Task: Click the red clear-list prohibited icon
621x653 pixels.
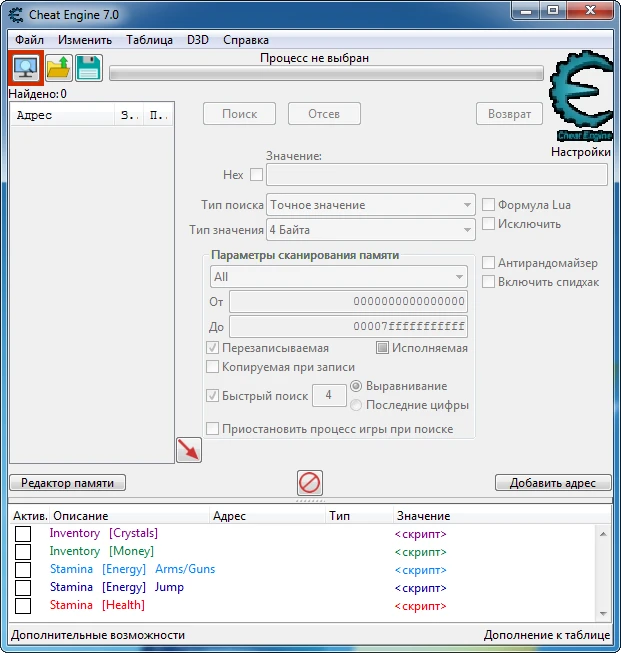Action: click(x=310, y=483)
